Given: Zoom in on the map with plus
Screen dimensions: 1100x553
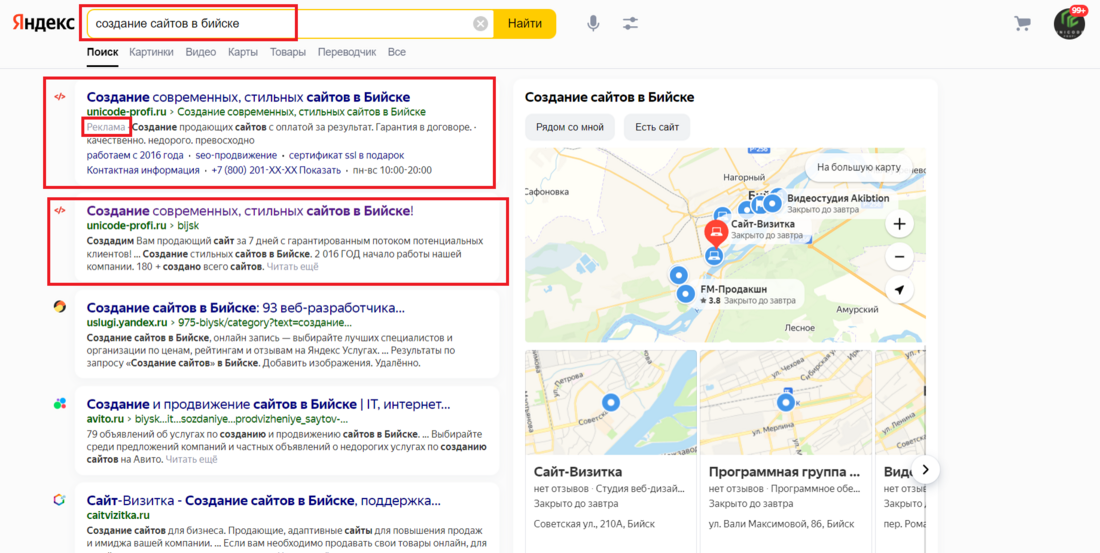Looking at the screenshot, I should click(899, 225).
